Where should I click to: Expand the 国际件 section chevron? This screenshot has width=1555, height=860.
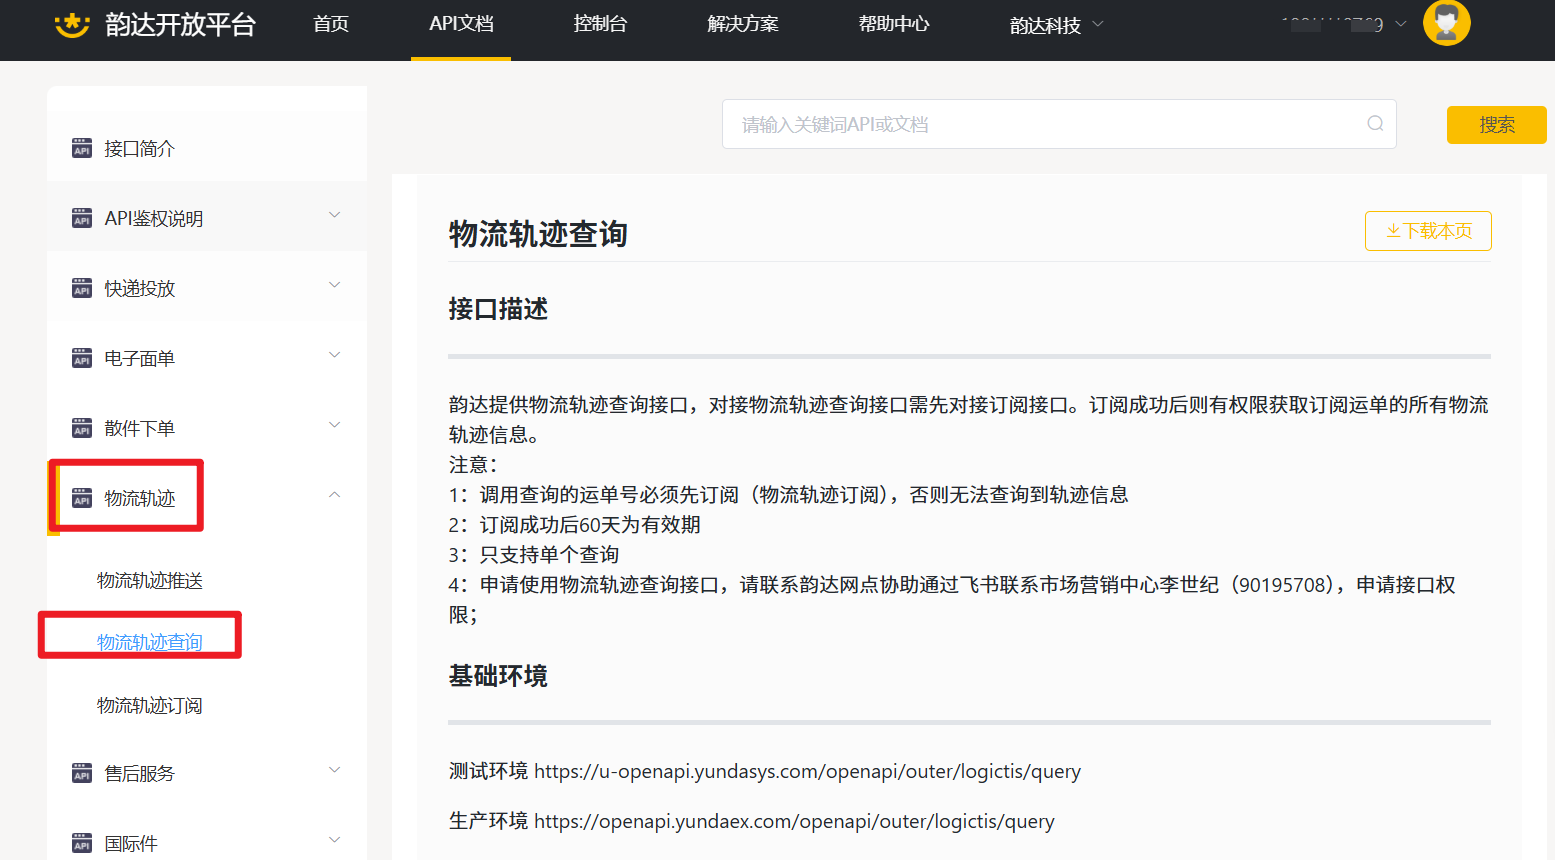point(335,840)
